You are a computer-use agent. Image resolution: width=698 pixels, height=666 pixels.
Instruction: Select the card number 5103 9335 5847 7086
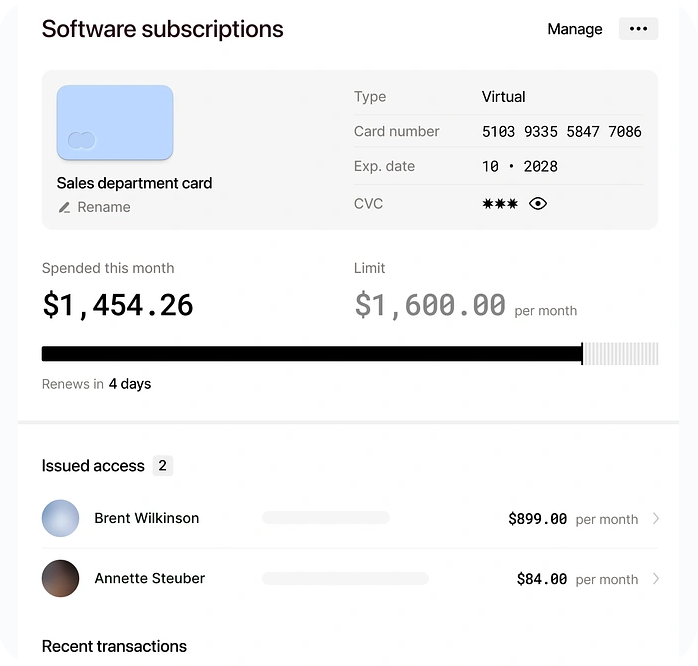click(x=561, y=131)
